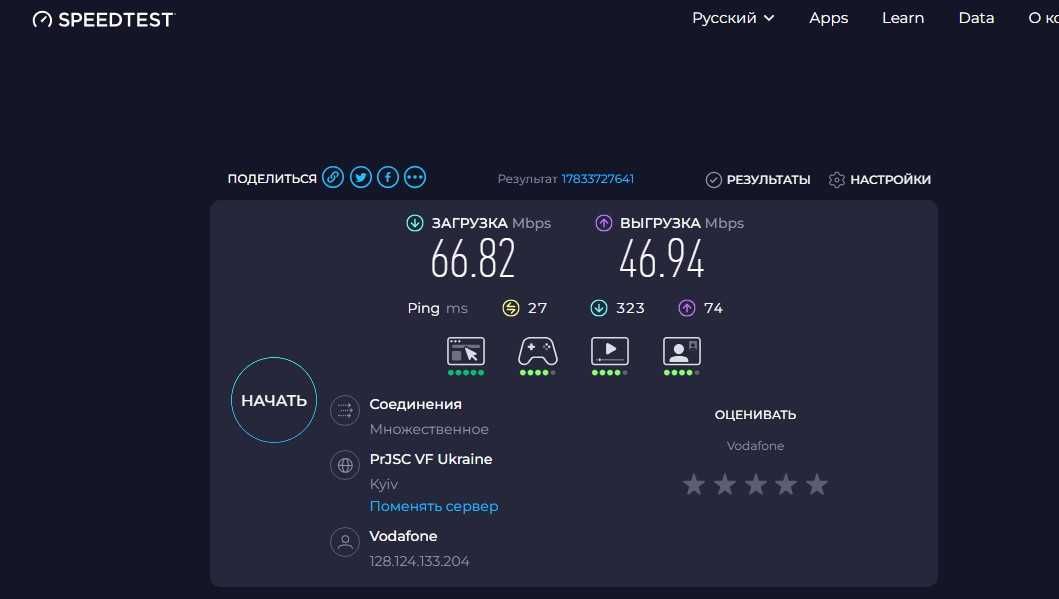Image resolution: width=1059 pixels, height=599 pixels.
Task: Click the yellow idle ping icon
Action: 511,308
